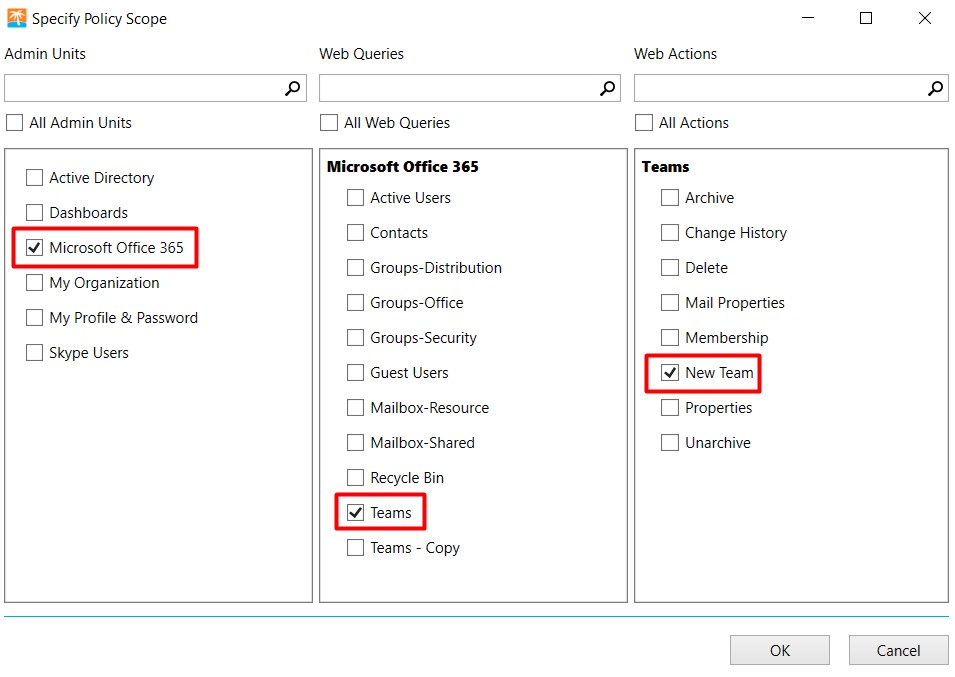
Task: Click the Microsoft Office 365 group heading
Action: pyautogui.click(x=403, y=167)
